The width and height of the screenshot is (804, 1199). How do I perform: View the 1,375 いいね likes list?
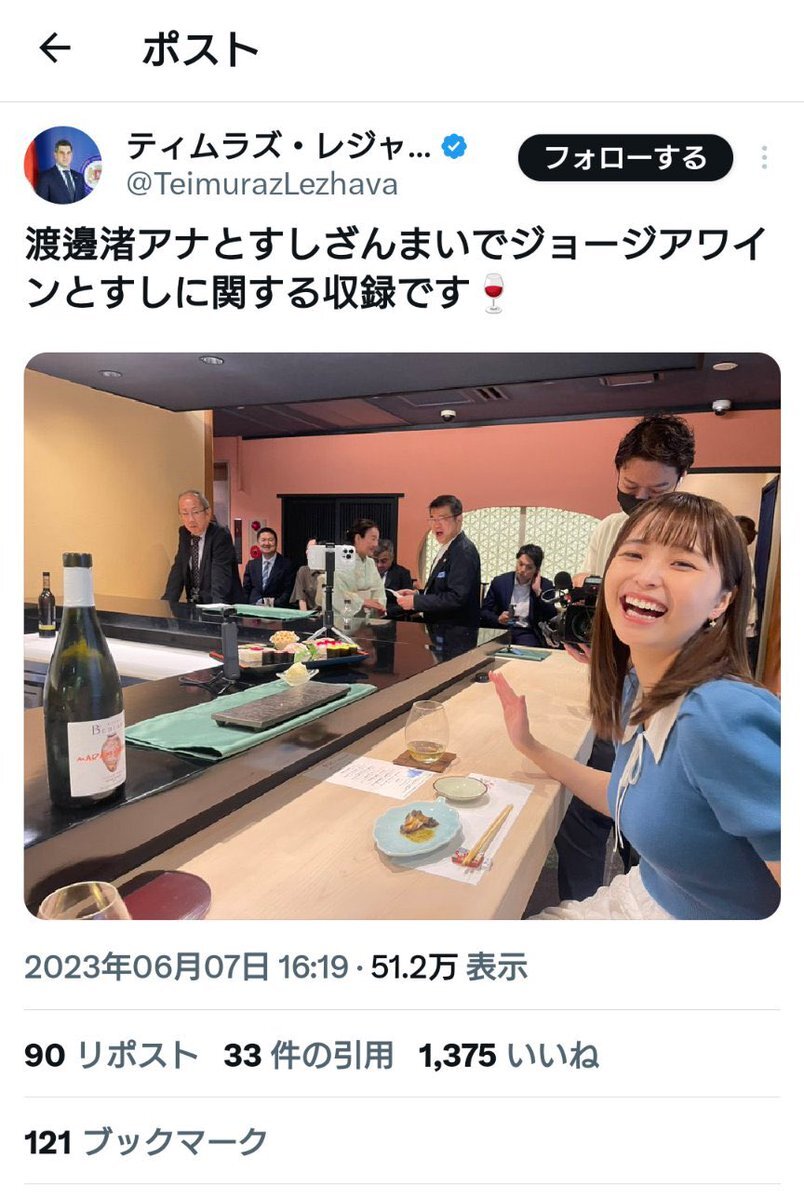click(x=509, y=1055)
